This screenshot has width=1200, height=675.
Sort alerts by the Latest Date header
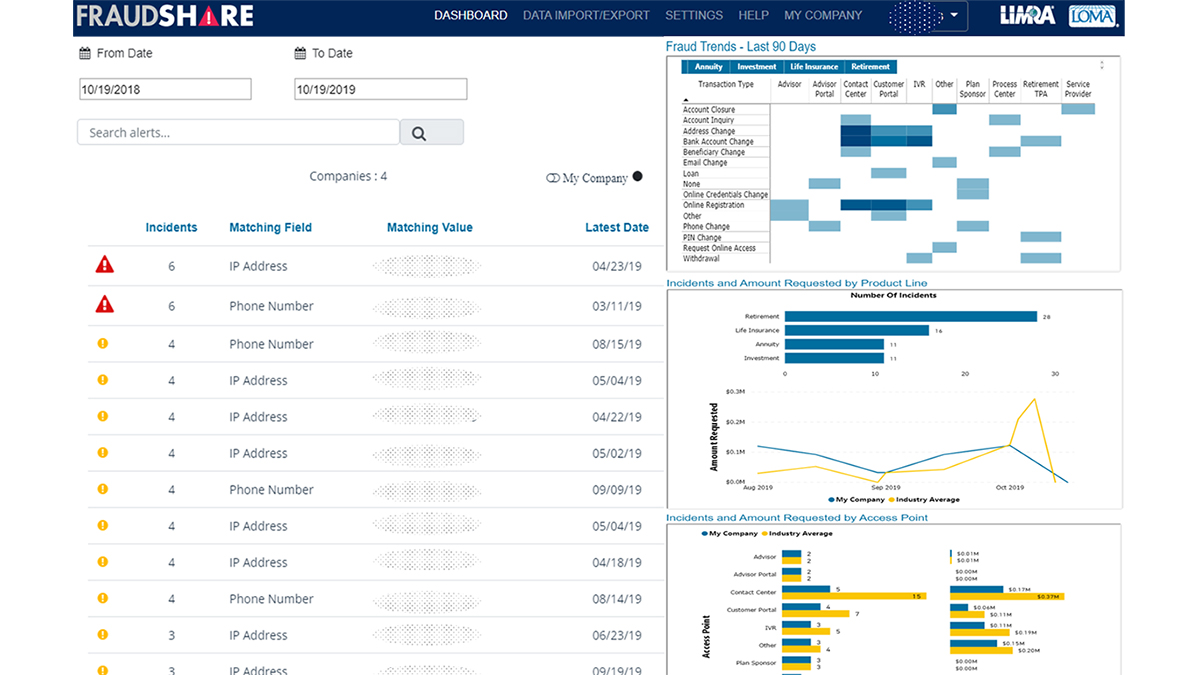[x=617, y=228]
